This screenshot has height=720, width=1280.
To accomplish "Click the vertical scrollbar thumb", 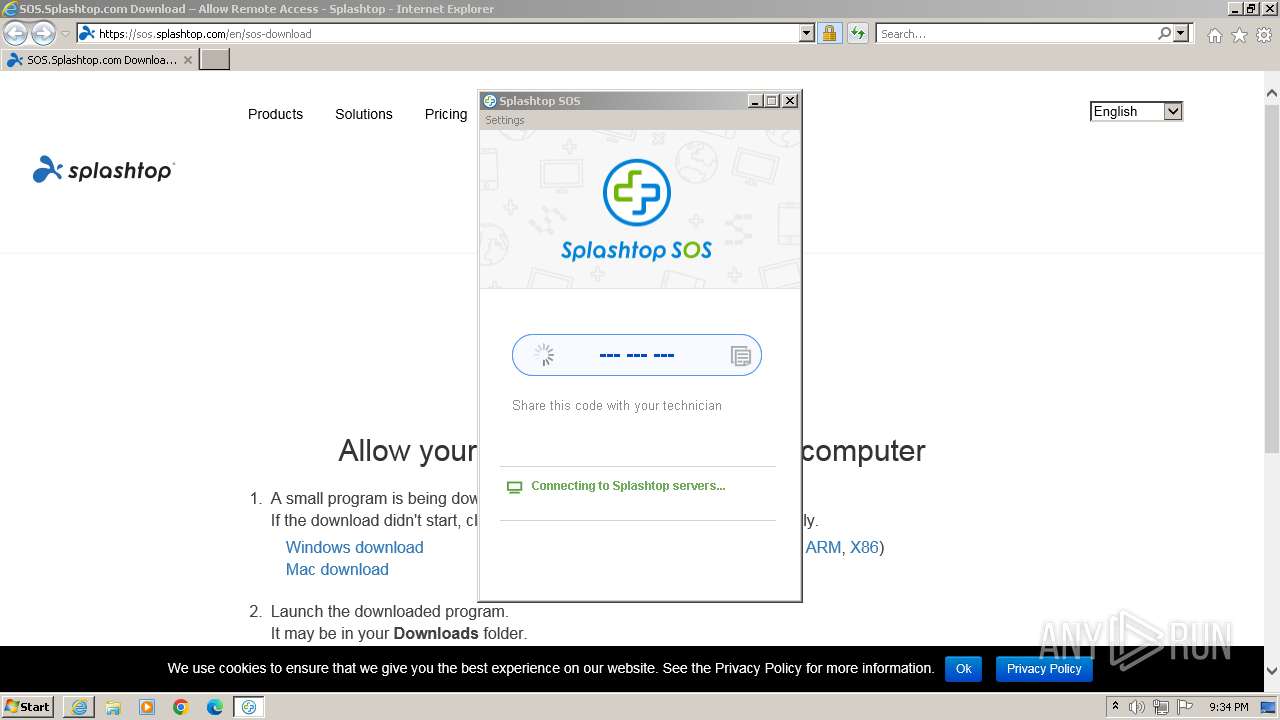I will click(x=1271, y=278).
